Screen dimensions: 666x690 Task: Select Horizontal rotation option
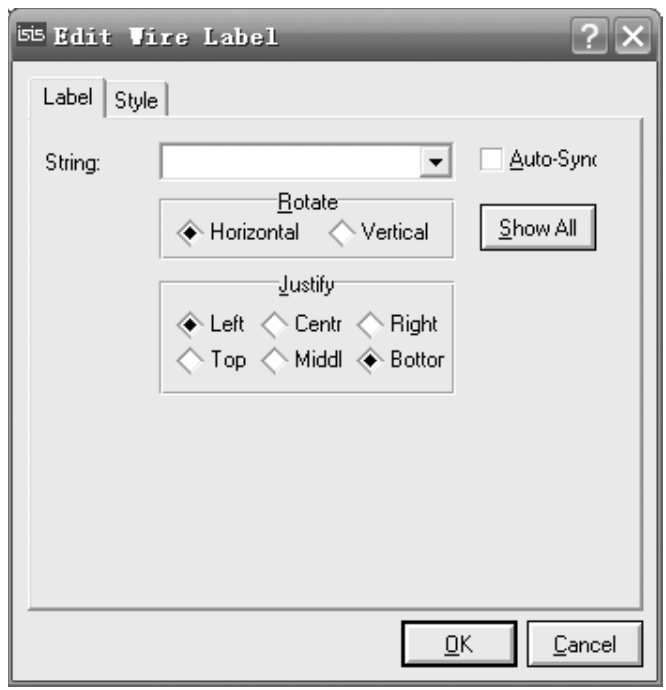point(189,232)
